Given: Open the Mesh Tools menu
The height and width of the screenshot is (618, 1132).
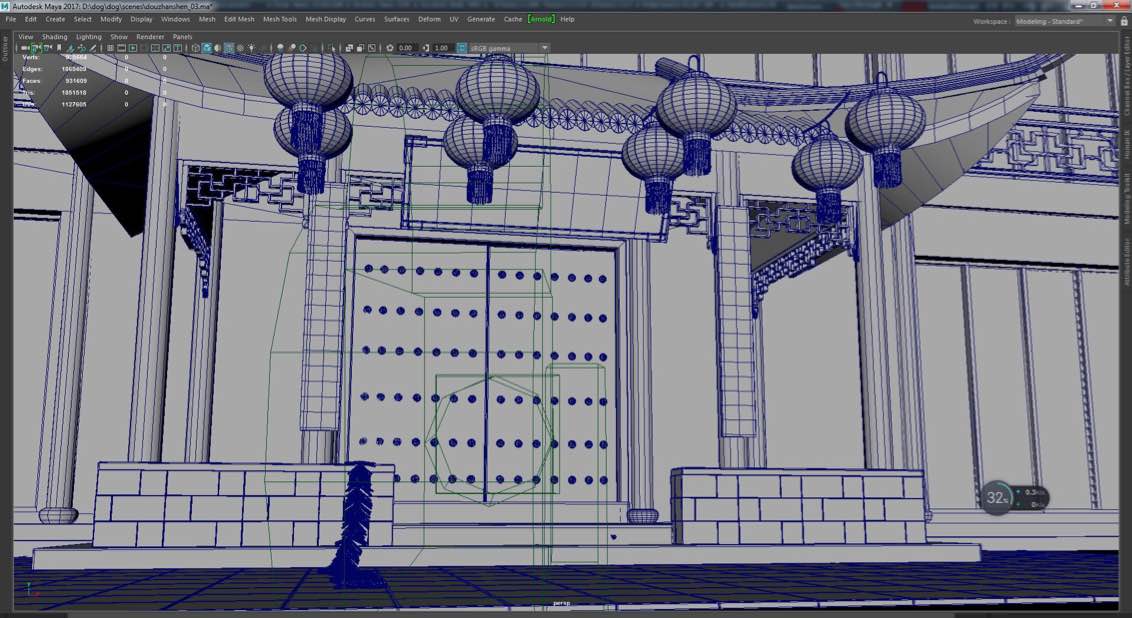Looking at the screenshot, I should point(280,19).
